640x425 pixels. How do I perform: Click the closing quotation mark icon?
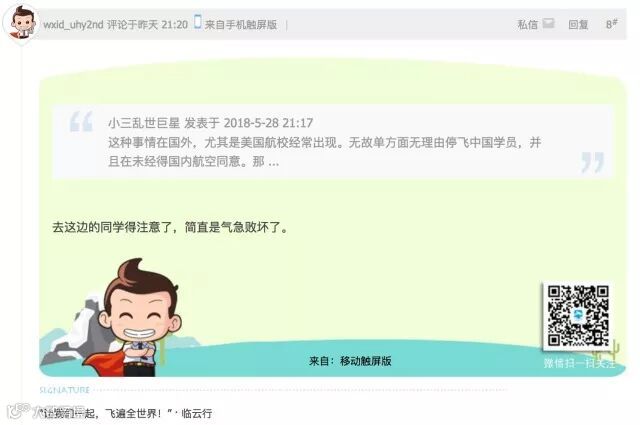pos(593,162)
